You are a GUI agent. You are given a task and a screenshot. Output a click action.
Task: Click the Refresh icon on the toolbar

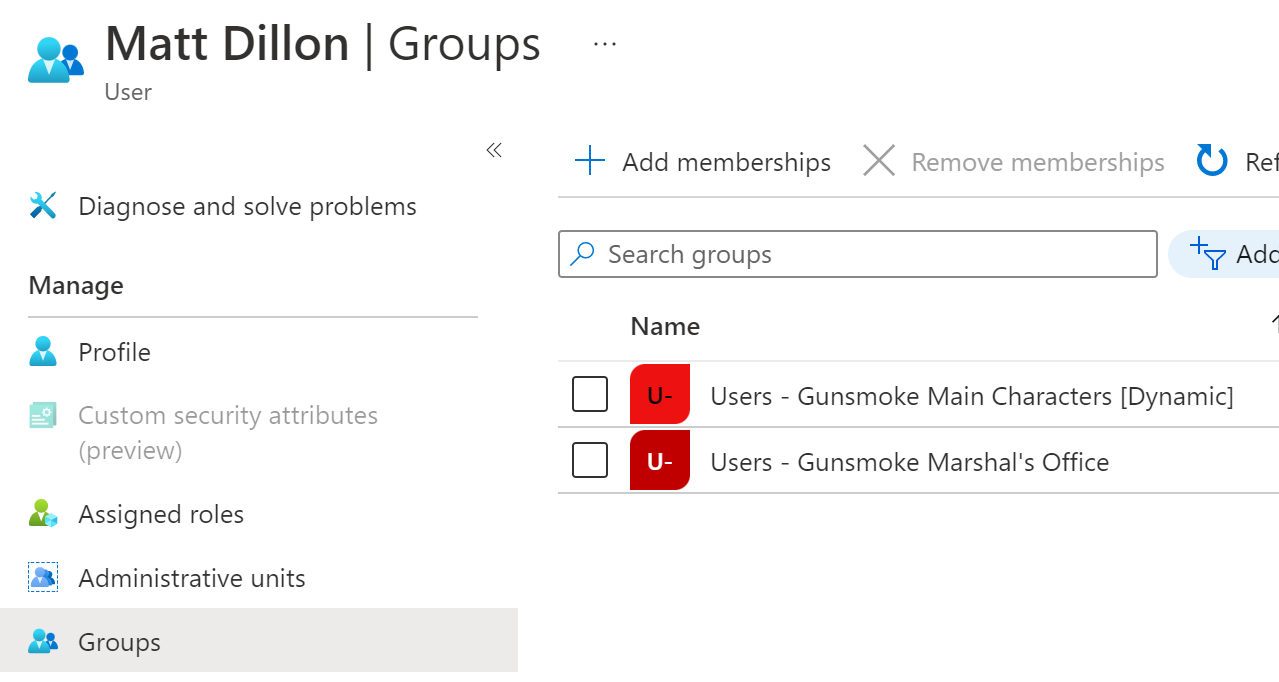click(1211, 160)
